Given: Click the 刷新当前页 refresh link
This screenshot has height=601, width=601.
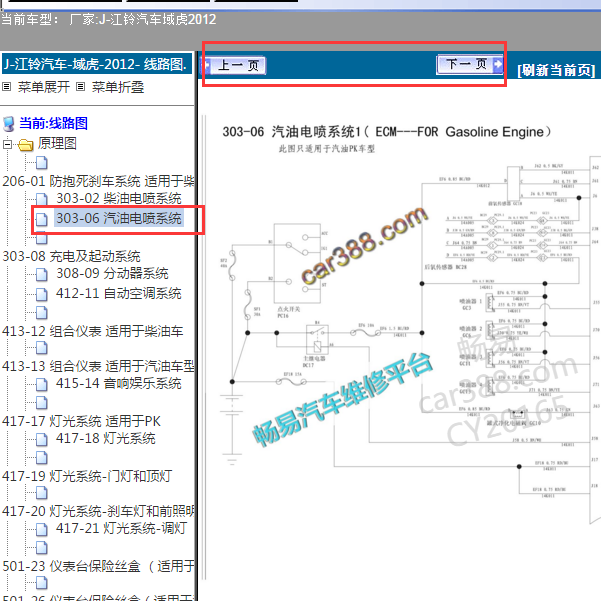Looking at the screenshot, I should coord(556,71).
